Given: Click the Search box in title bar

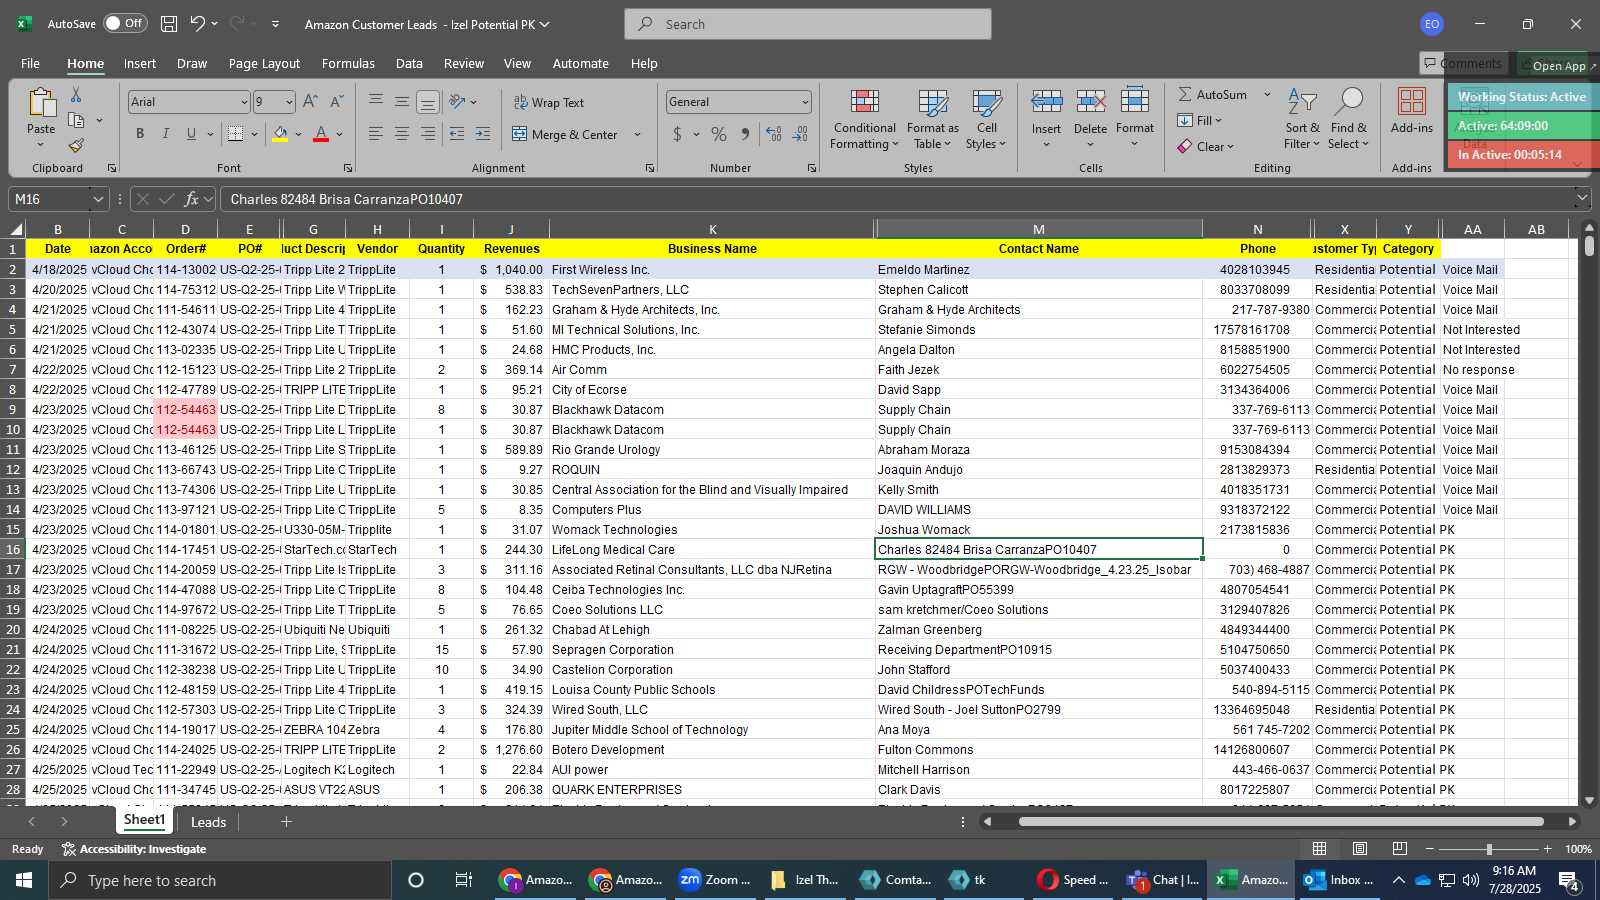Looking at the screenshot, I should [x=808, y=24].
